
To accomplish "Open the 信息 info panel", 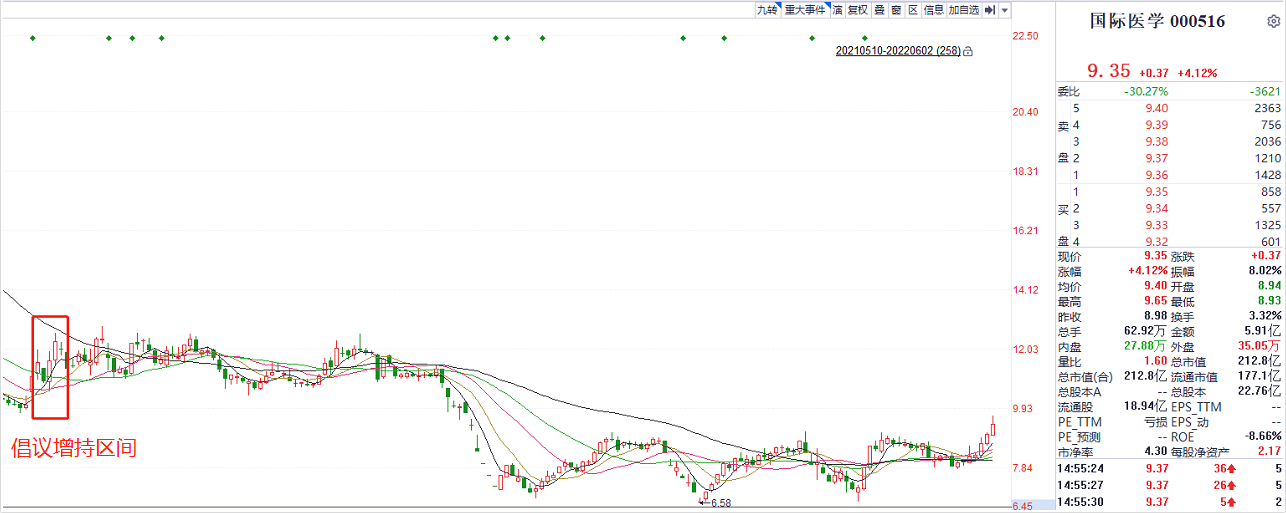I will click(x=933, y=10).
